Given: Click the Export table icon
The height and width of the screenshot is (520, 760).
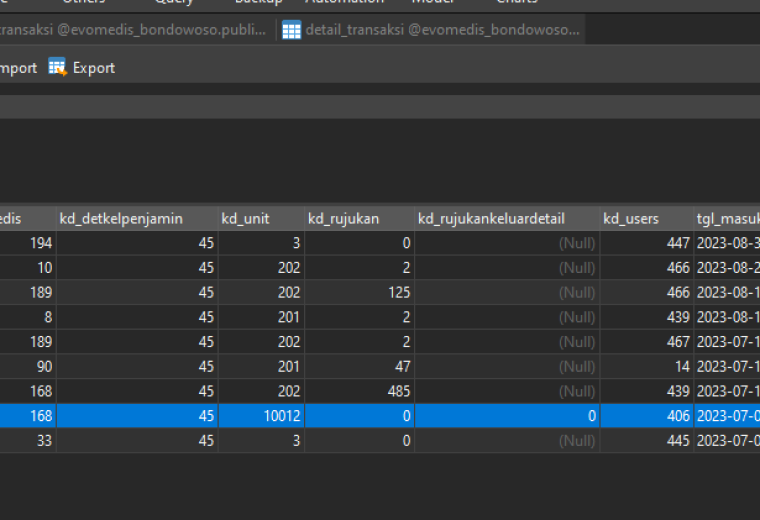Looking at the screenshot, I should point(57,67).
